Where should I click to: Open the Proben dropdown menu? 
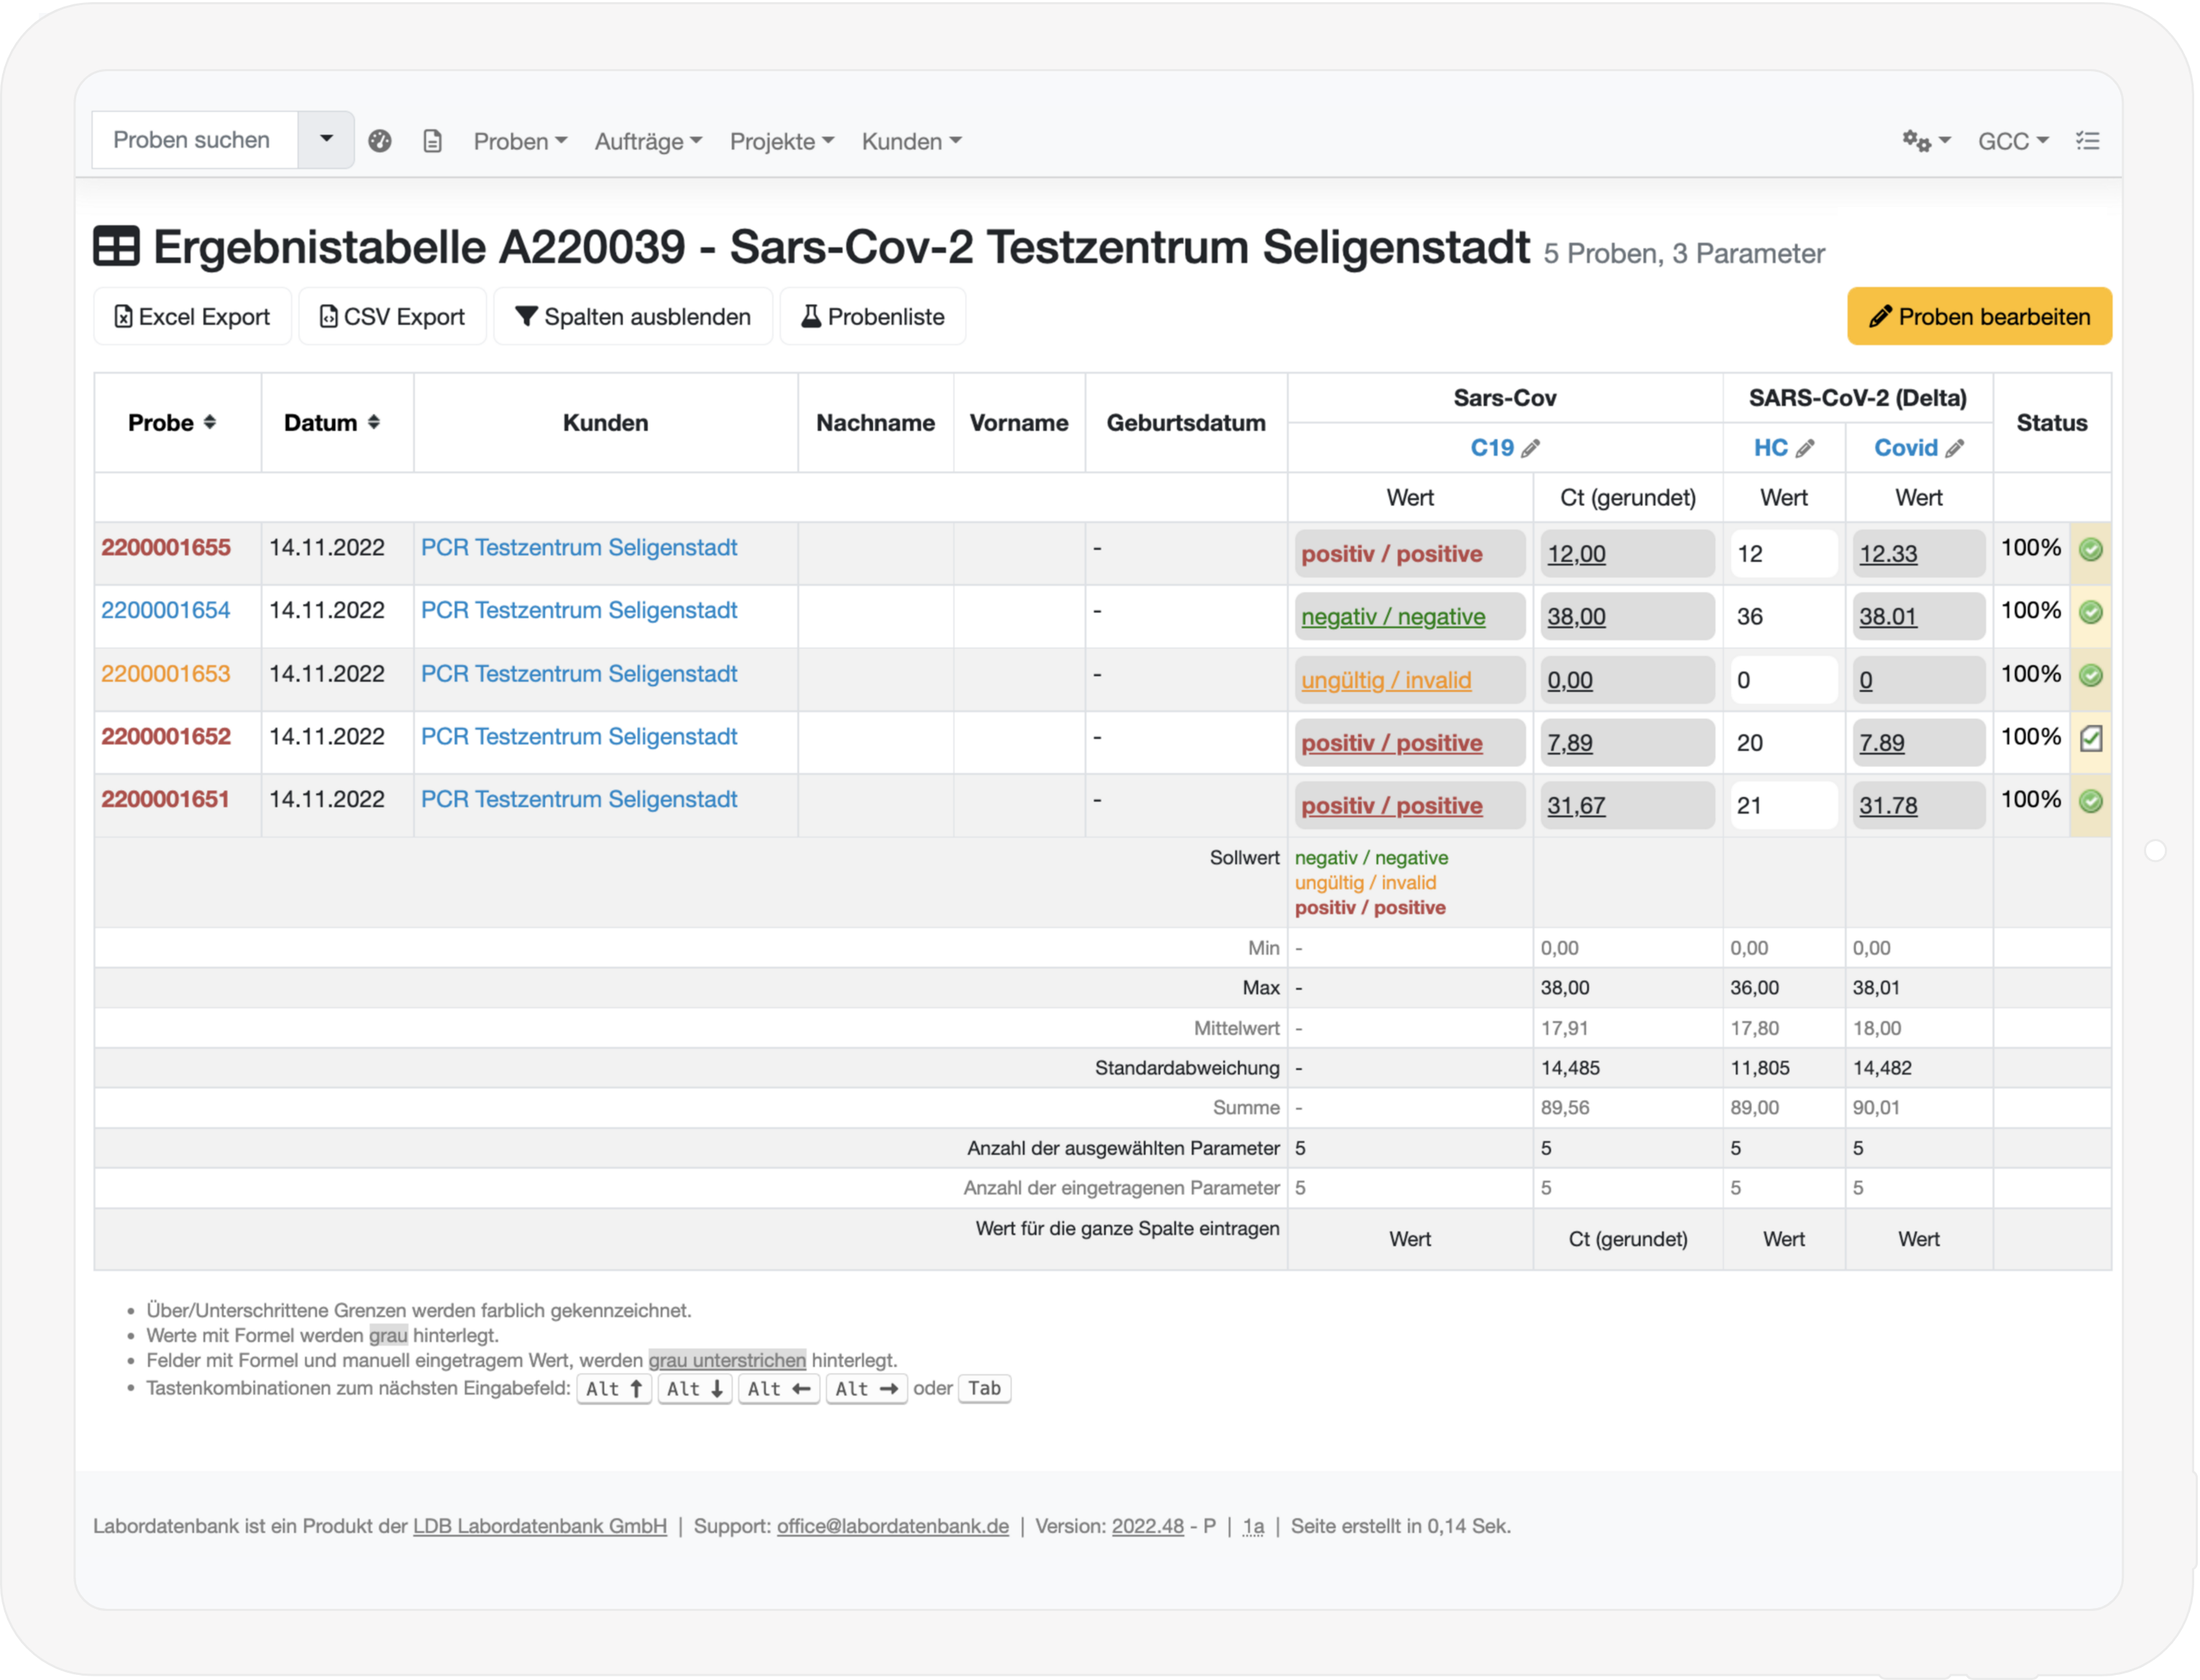(x=519, y=141)
